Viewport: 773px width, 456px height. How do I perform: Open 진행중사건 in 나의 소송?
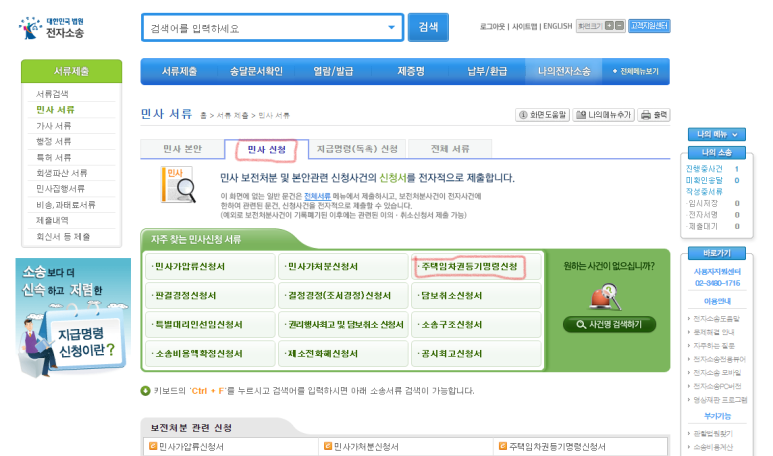(704, 169)
